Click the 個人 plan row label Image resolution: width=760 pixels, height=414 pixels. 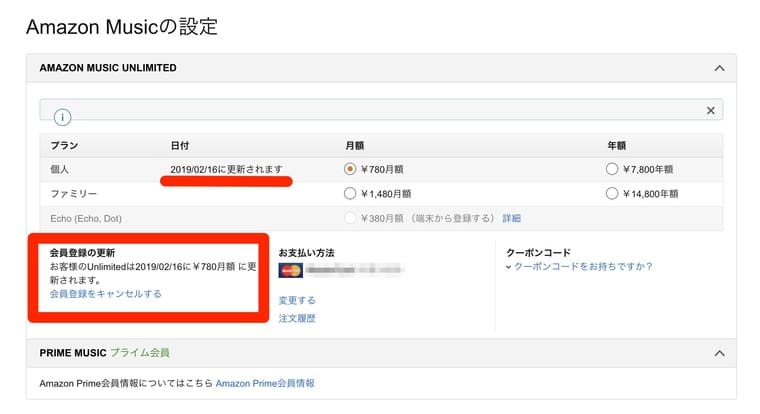60,169
